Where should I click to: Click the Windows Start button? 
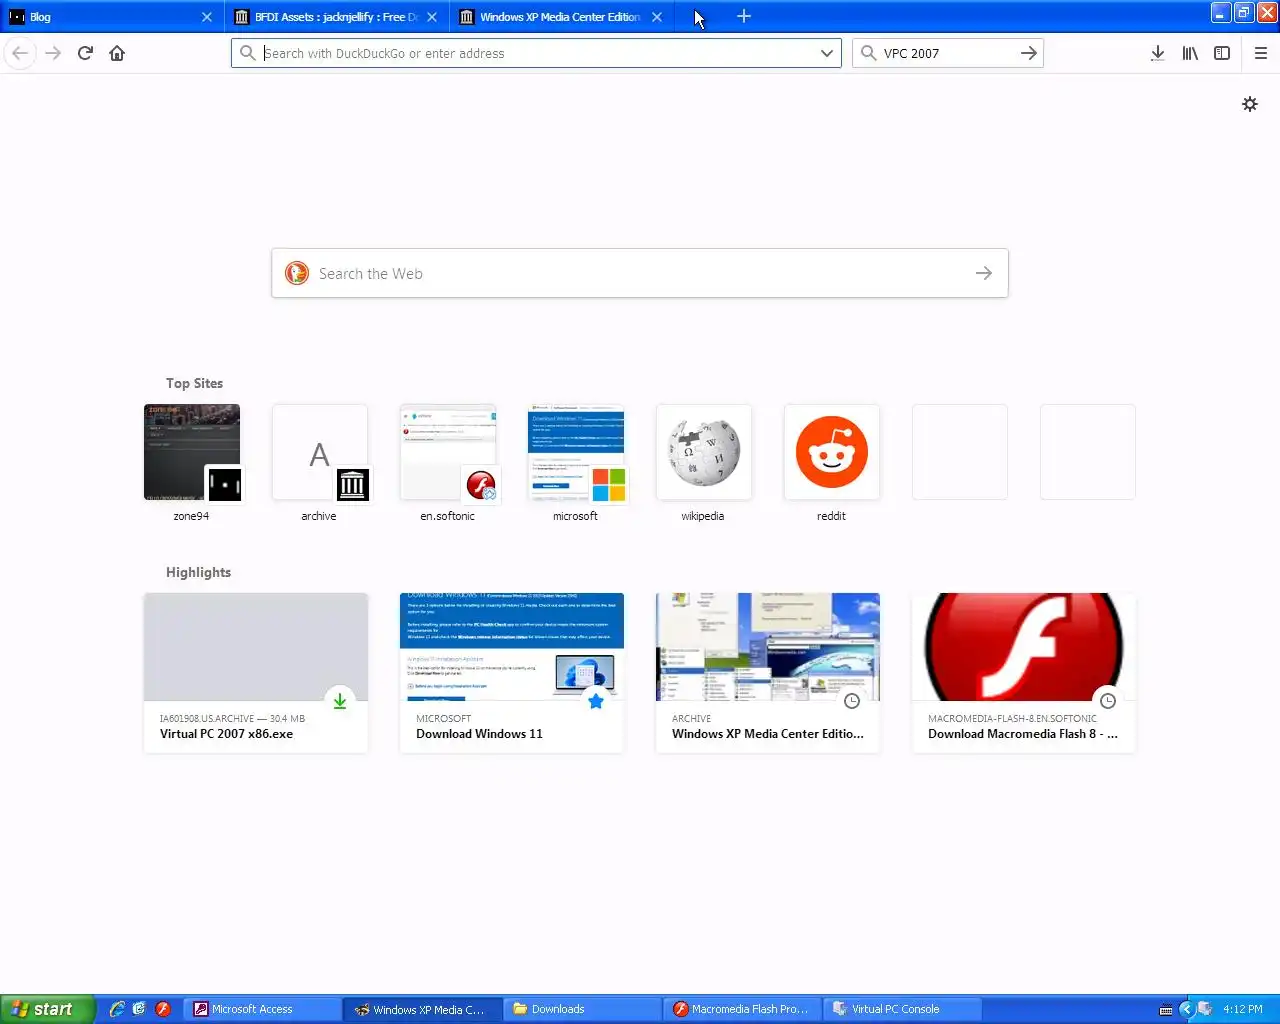click(47, 1009)
